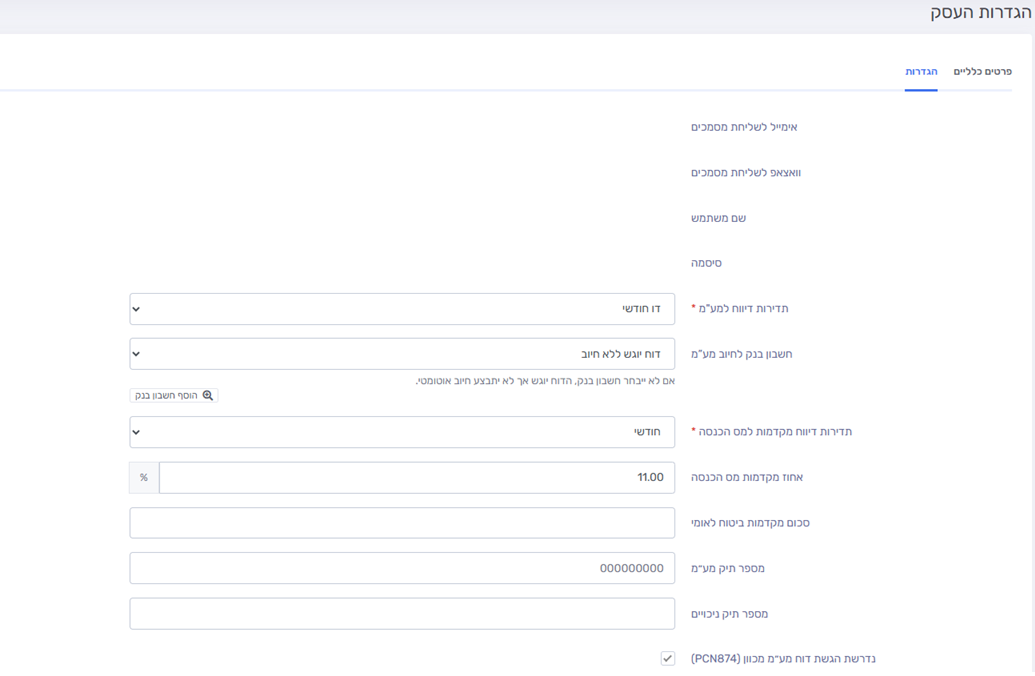
Task: Click the סכום מקדמות ביטוח לאומי field
Action: click(402, 523)
